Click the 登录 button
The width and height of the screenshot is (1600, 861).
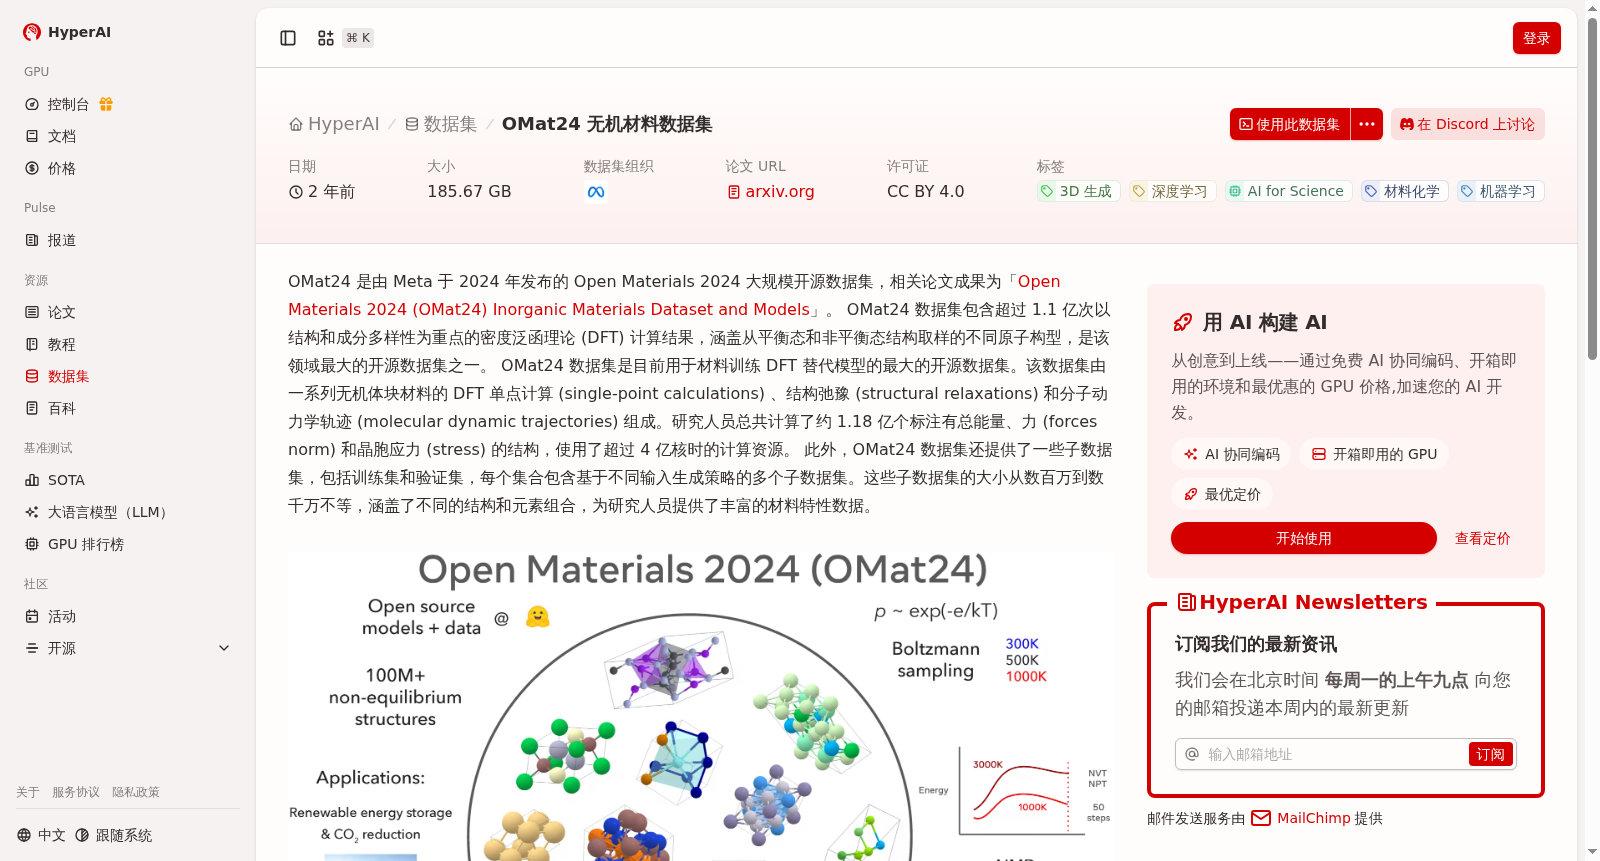[1537, 38]
